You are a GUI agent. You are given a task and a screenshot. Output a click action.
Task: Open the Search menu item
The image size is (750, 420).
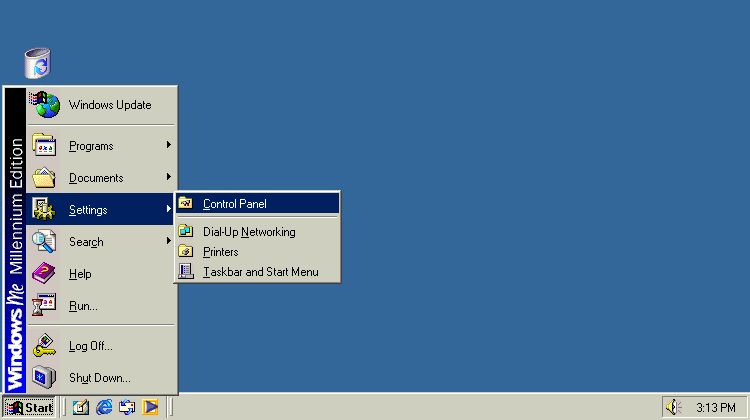coord(101,242)
